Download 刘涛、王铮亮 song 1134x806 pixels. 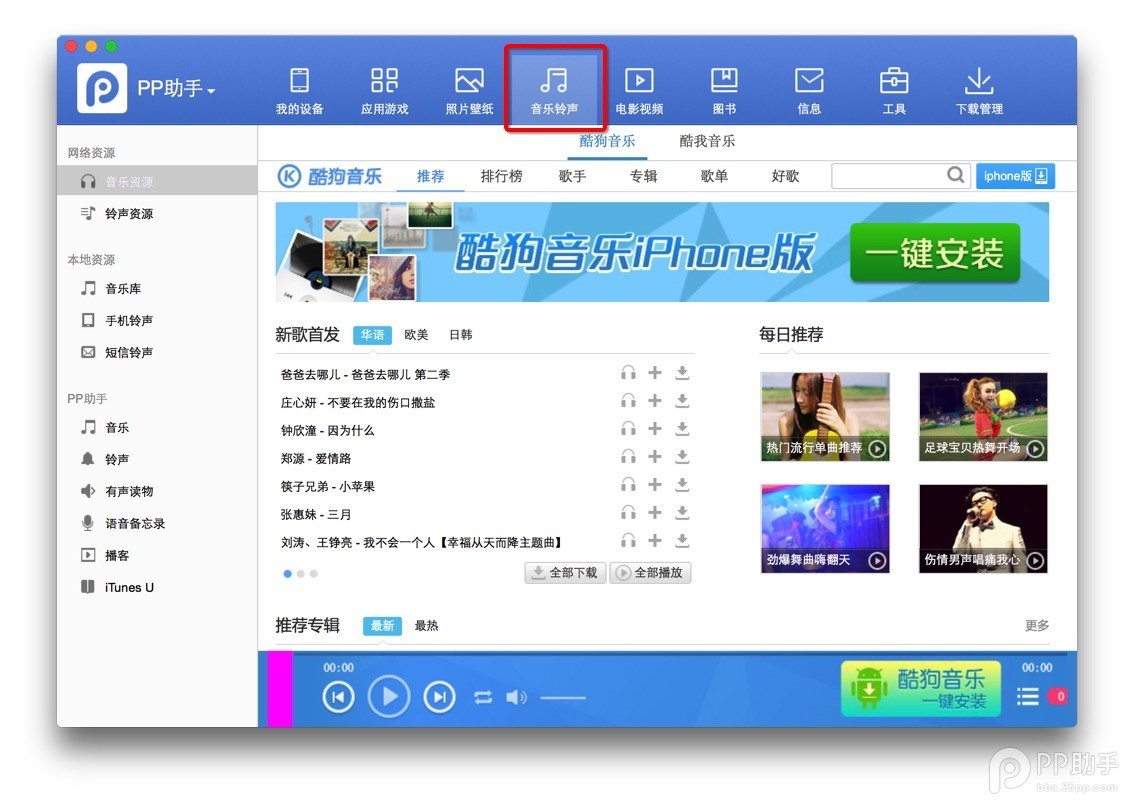pyautogui.click(x=682, y=540)
